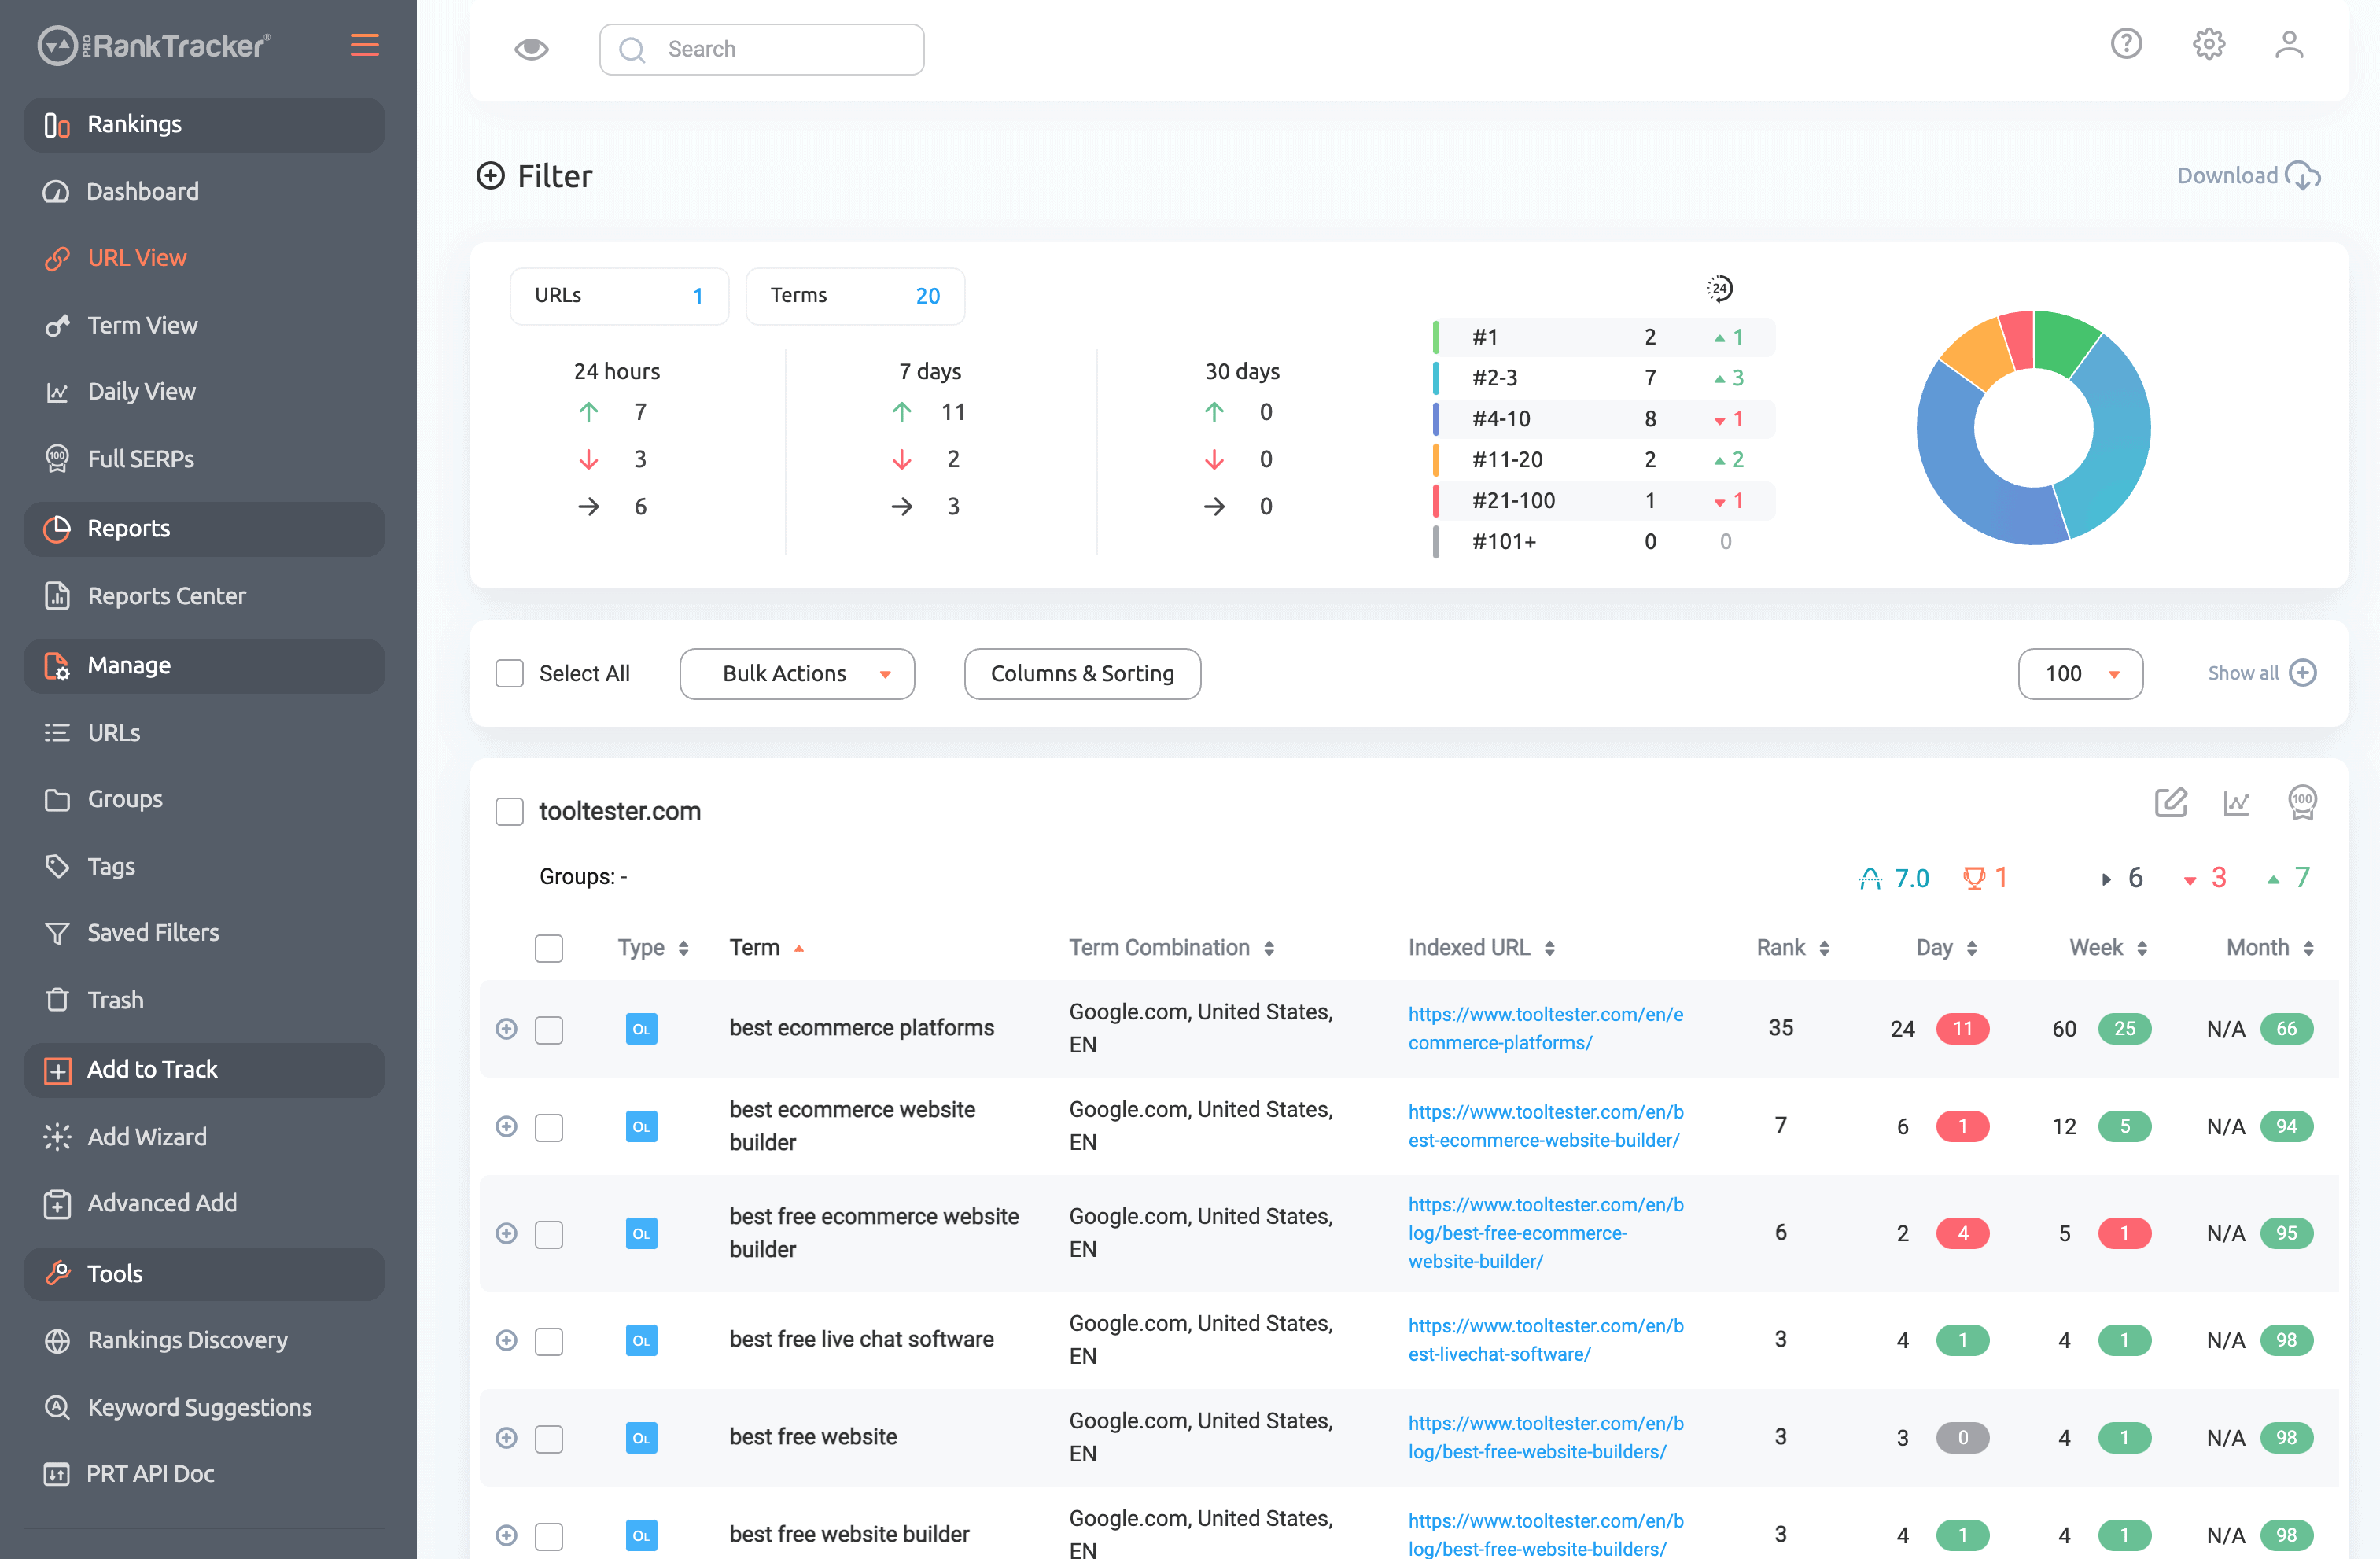Toggle the eye visibility icon in header
2380x1559 pixels.
tap(531, 49)
